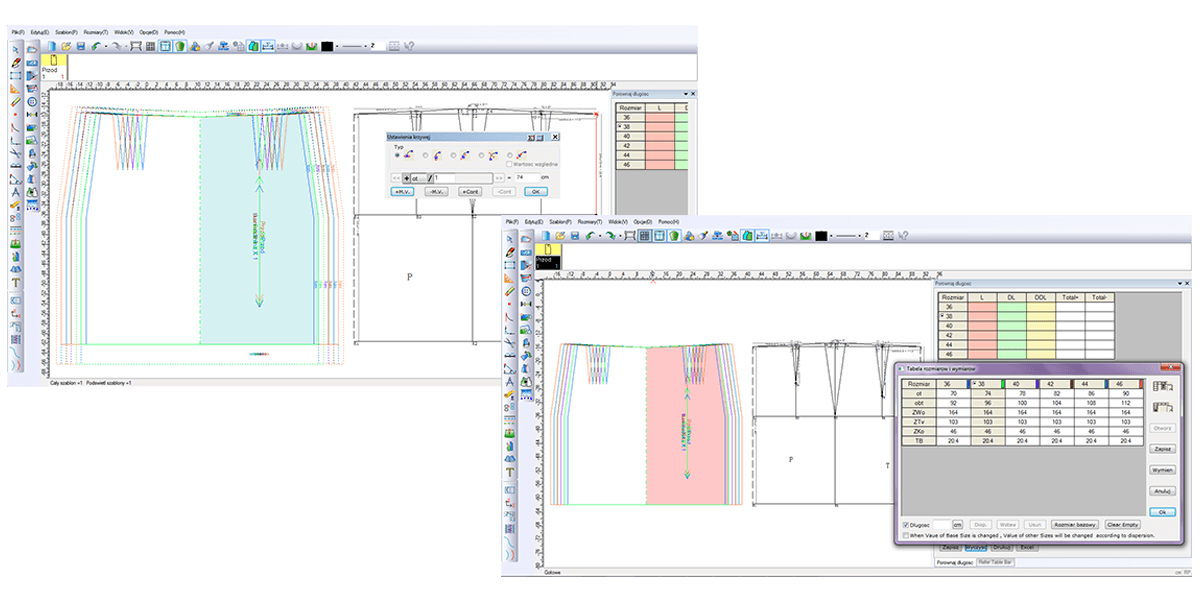1200x600 pixels.
Task: Click Save disk icon in front window toolbar
Action: 575,235
